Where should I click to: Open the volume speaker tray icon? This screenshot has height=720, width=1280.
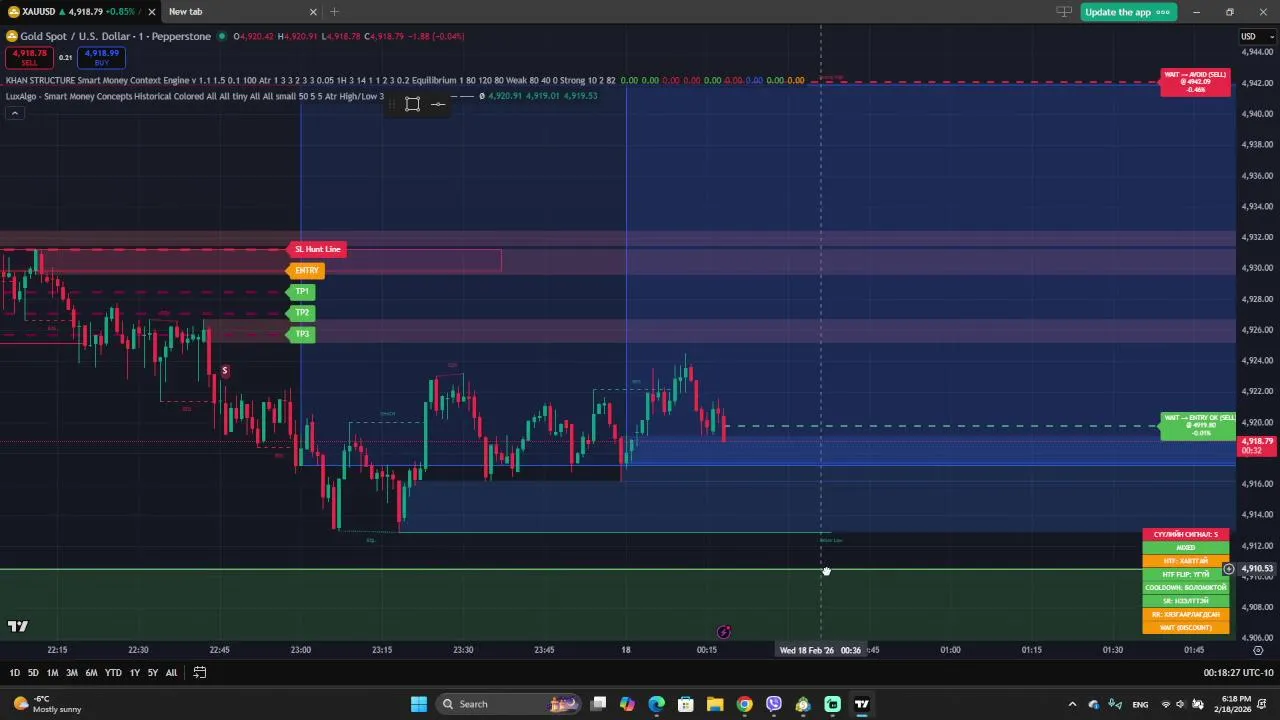[x=1179, y=704]
